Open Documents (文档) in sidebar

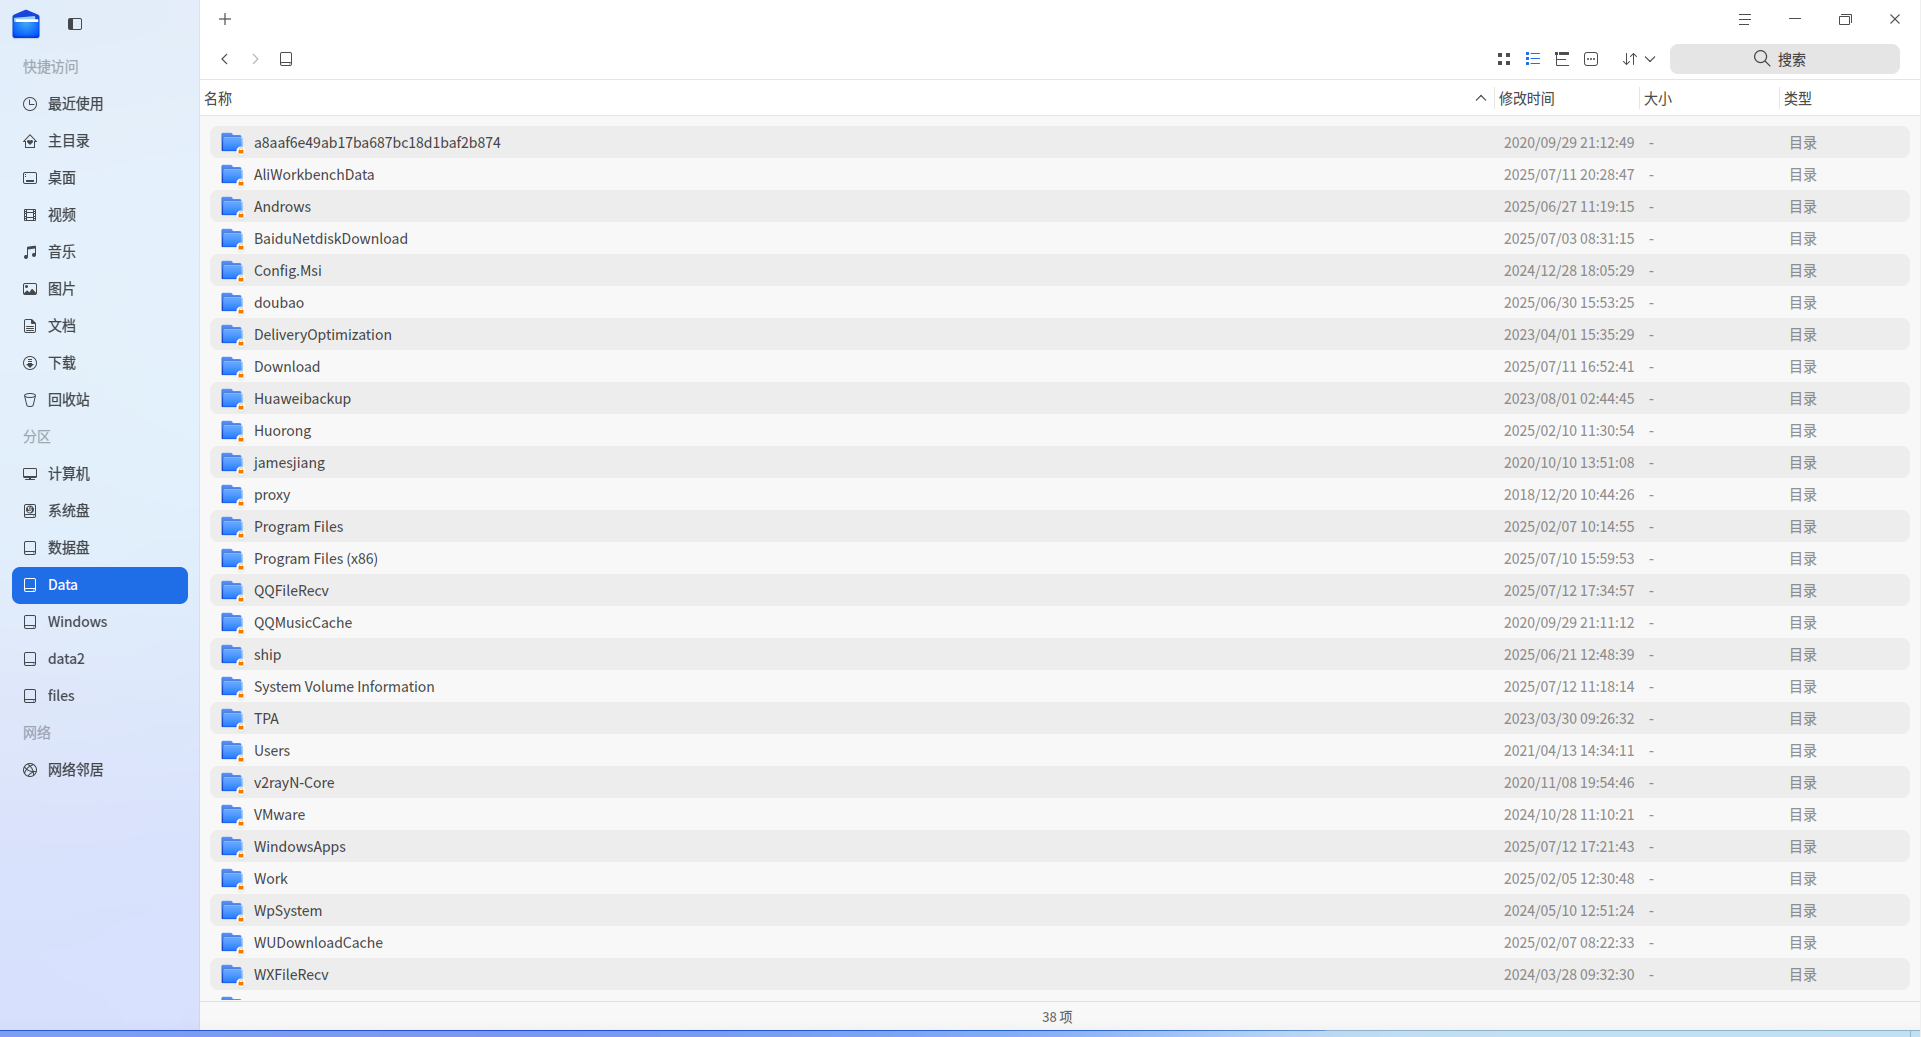(x=100, y=326)
